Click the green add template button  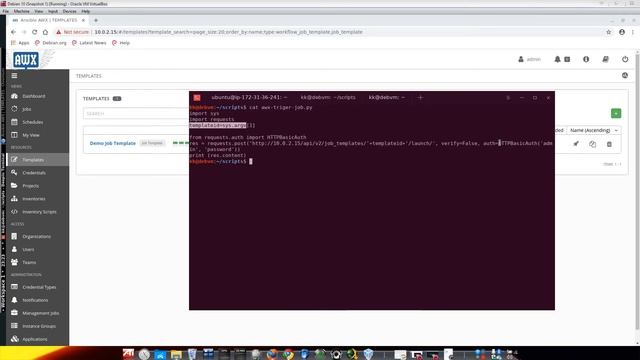pos(616,113)
